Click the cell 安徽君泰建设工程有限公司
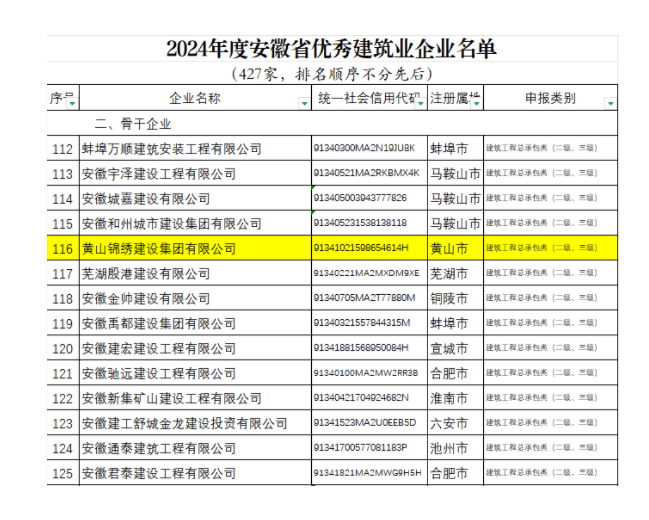 (158, 472)
